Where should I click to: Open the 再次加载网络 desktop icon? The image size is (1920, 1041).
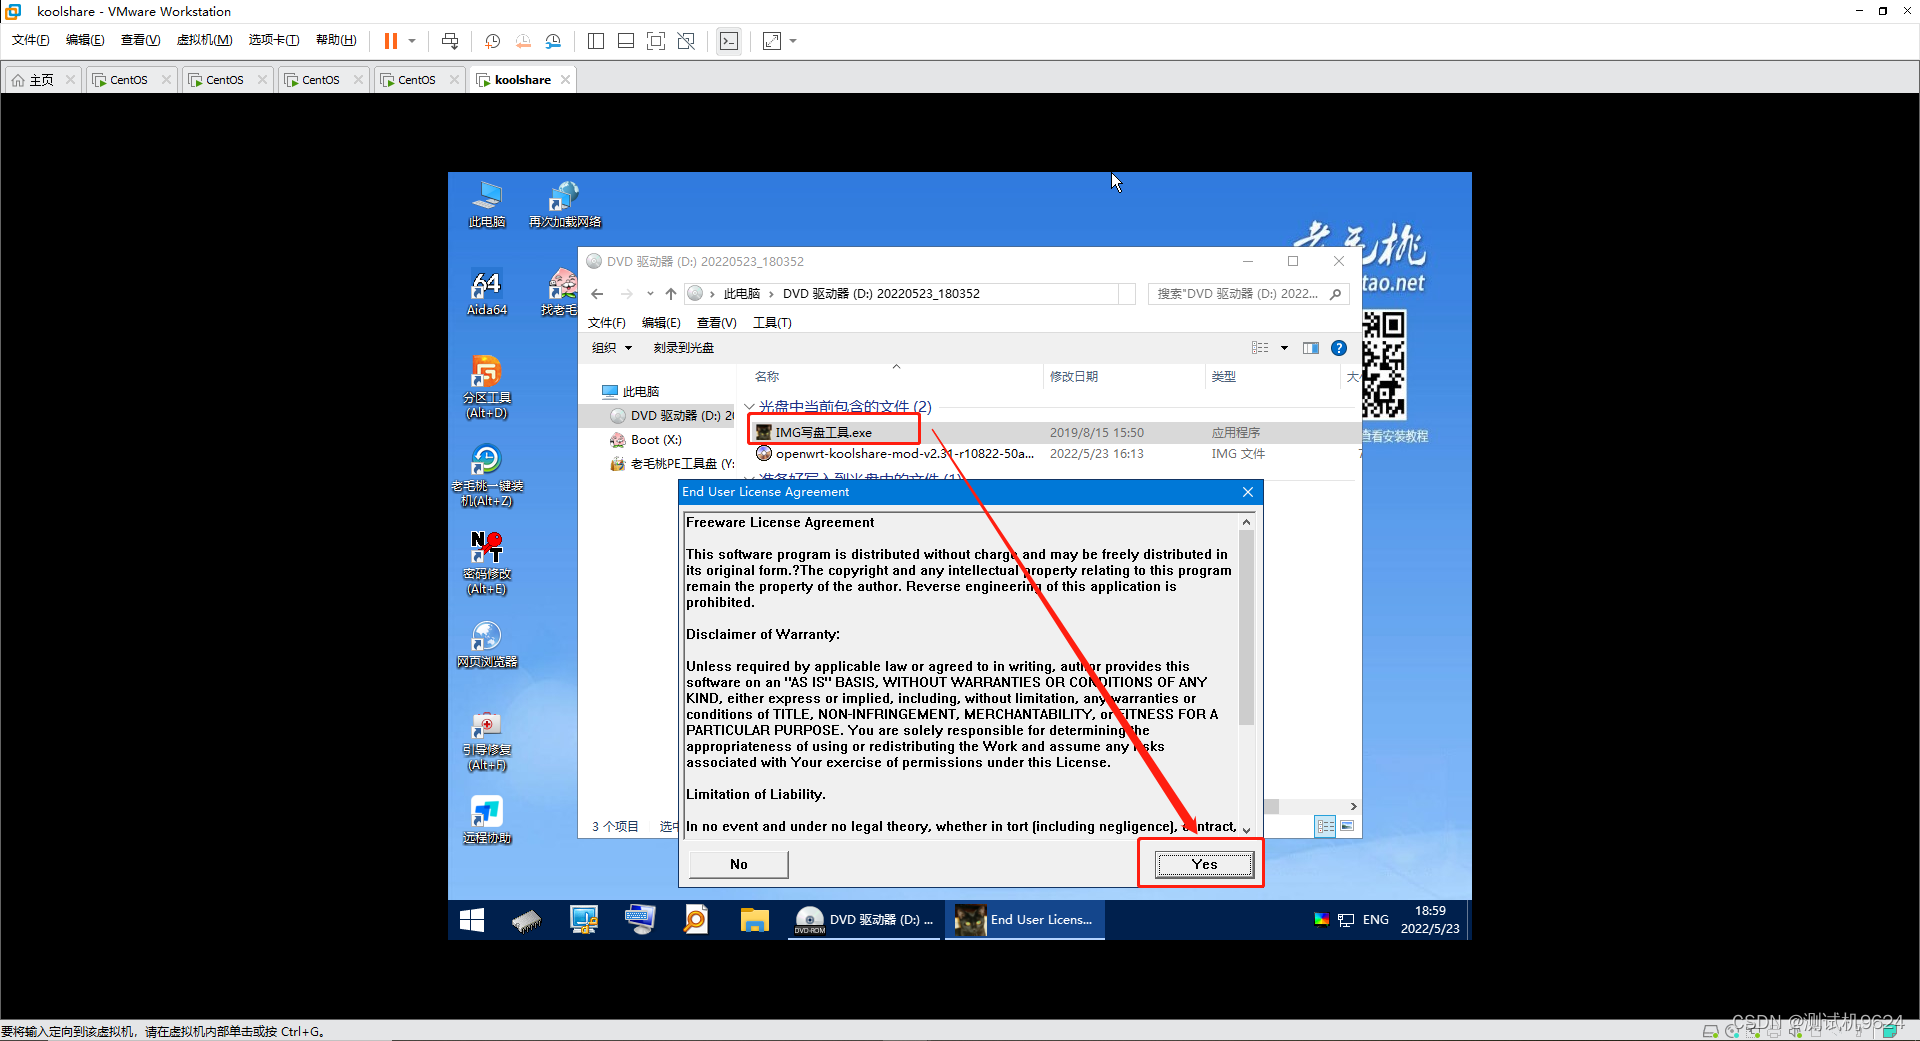(x=564, y=204)
